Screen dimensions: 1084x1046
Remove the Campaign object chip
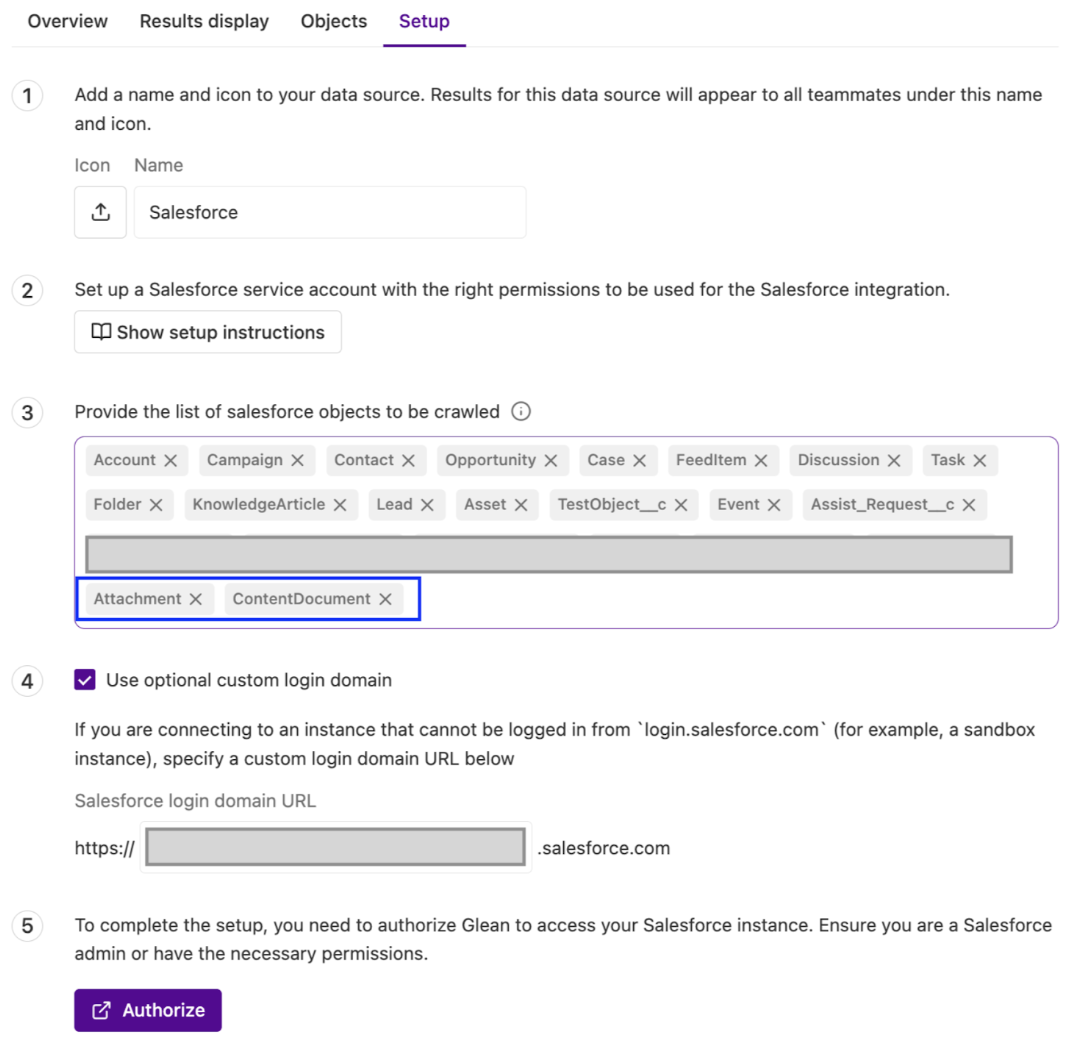(299, 460)
